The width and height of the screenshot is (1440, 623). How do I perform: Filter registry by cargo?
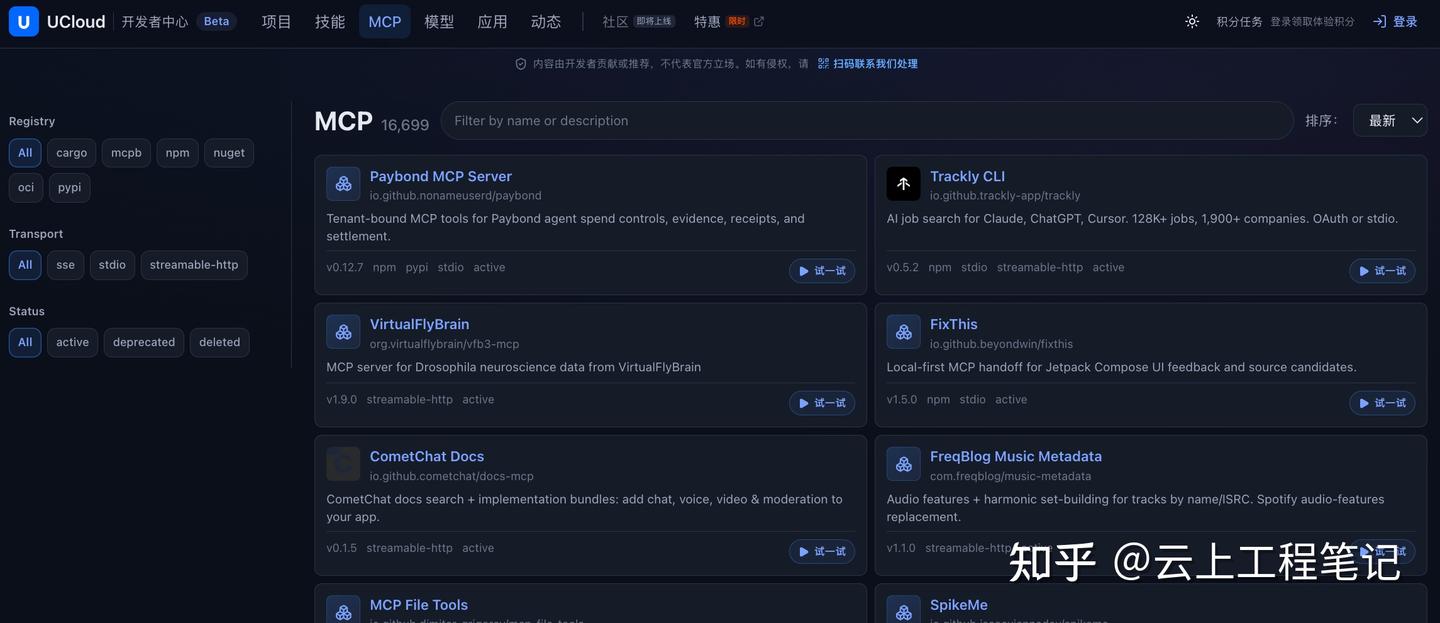(72, 153)
